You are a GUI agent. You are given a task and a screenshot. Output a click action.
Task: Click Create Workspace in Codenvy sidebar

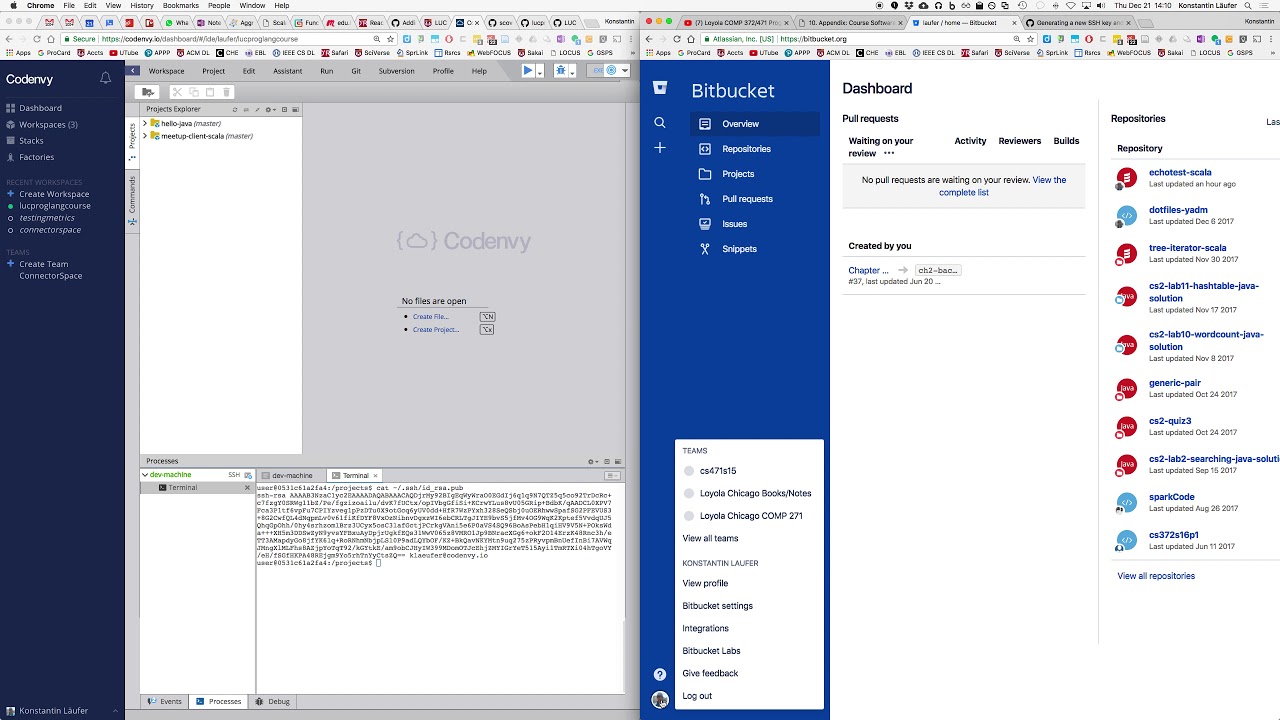coord(54,194)
